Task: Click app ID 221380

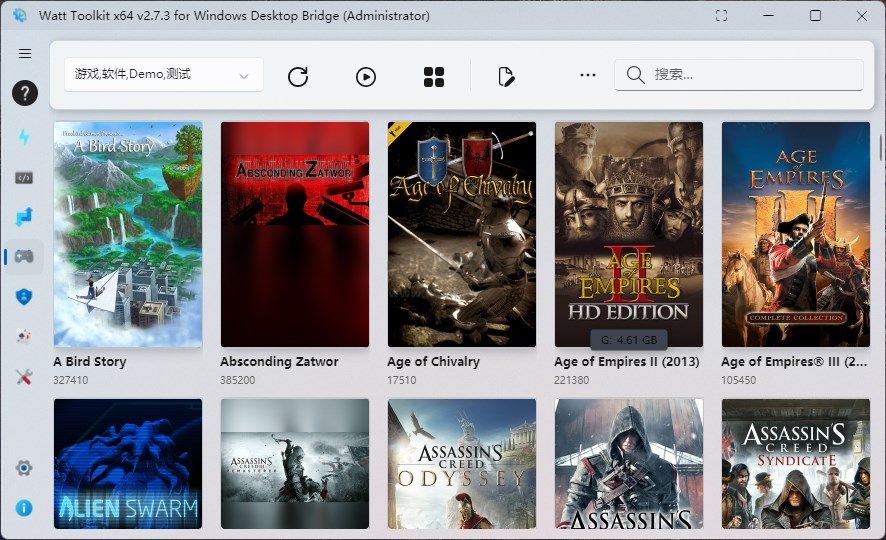Action: point(571,380)
